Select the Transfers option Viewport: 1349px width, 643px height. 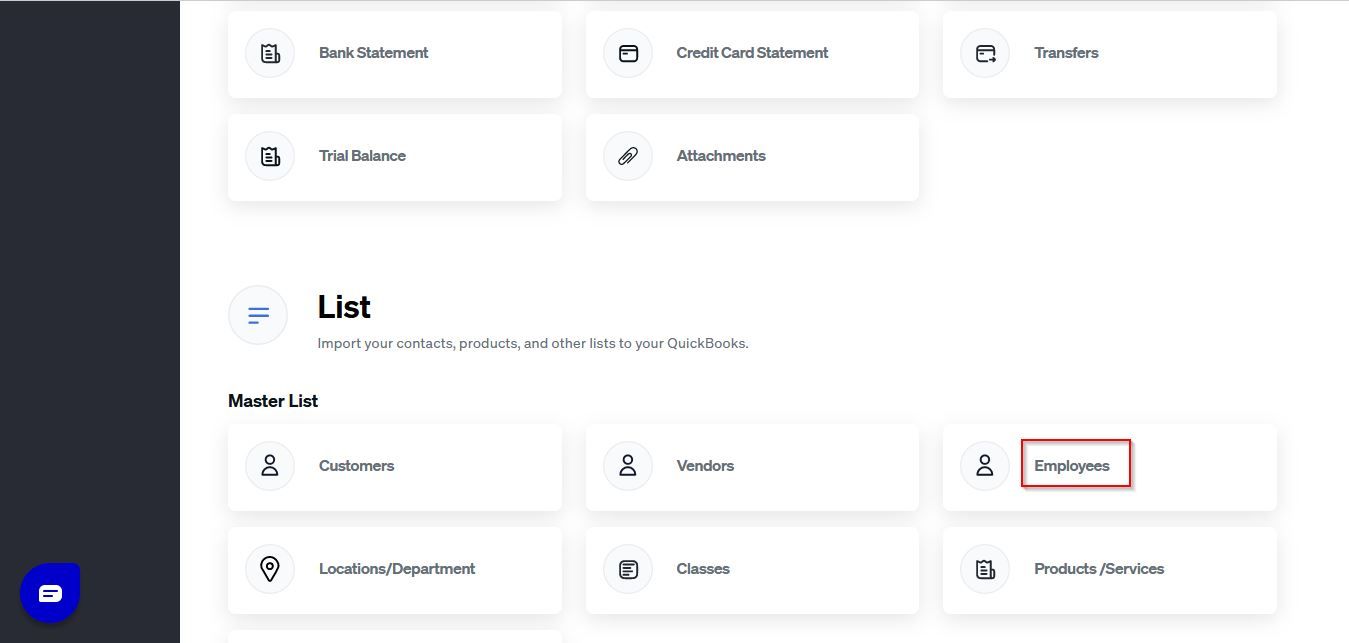(1110, 54)
